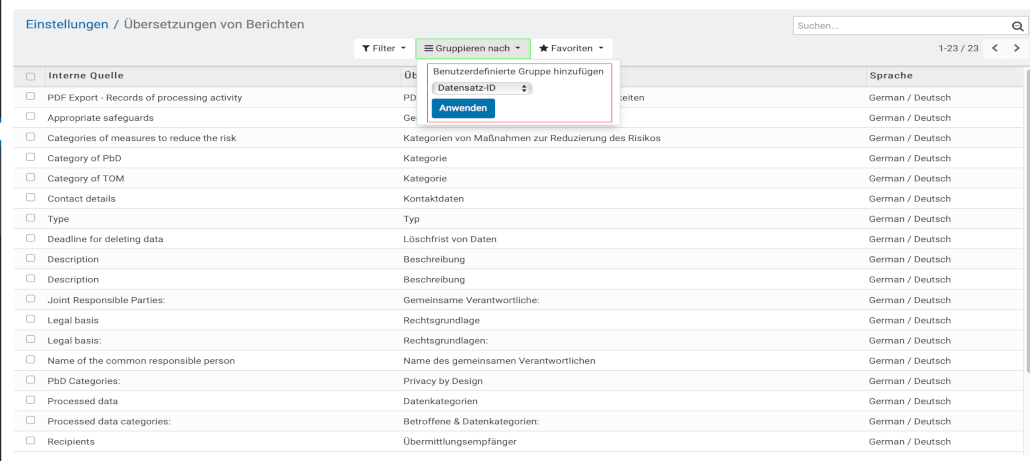Click the search magnifier icon

[x=1013, y=26]
